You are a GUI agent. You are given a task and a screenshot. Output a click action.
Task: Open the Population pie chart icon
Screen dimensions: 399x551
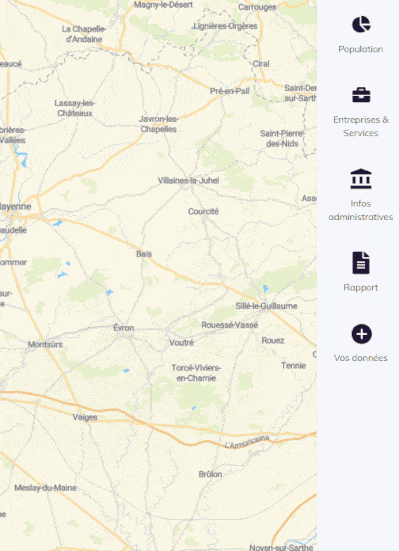[361, 24]
